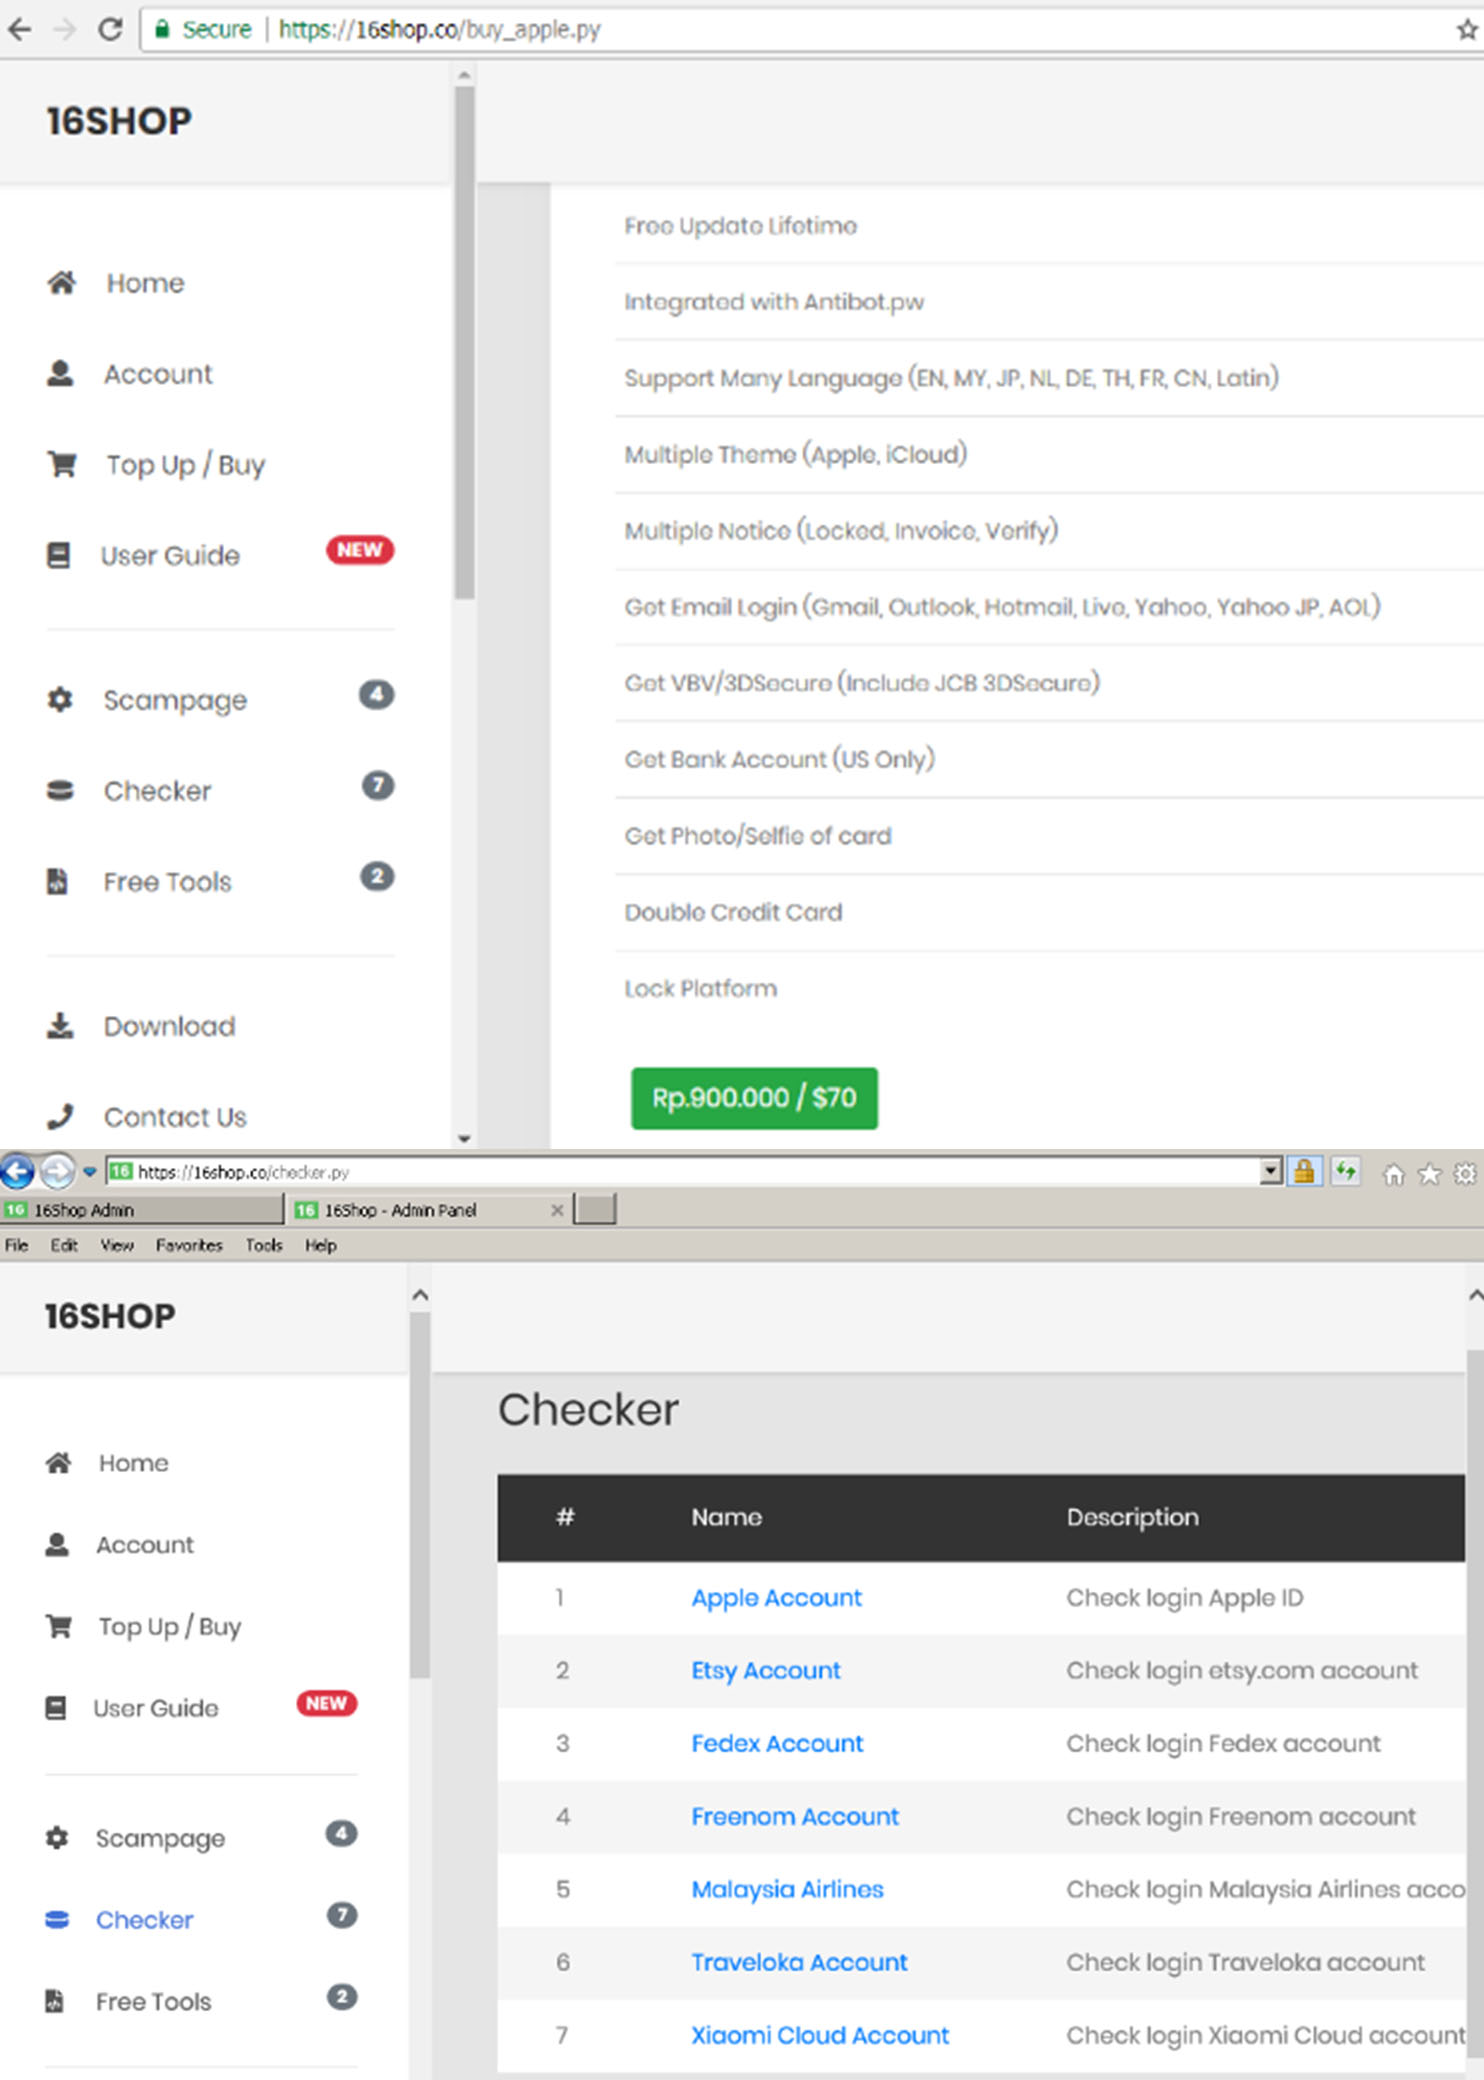Viewport: 1484px width, 2080px height.
Task: Click the Download icon in the sidebar
Action: (60, 1026)
